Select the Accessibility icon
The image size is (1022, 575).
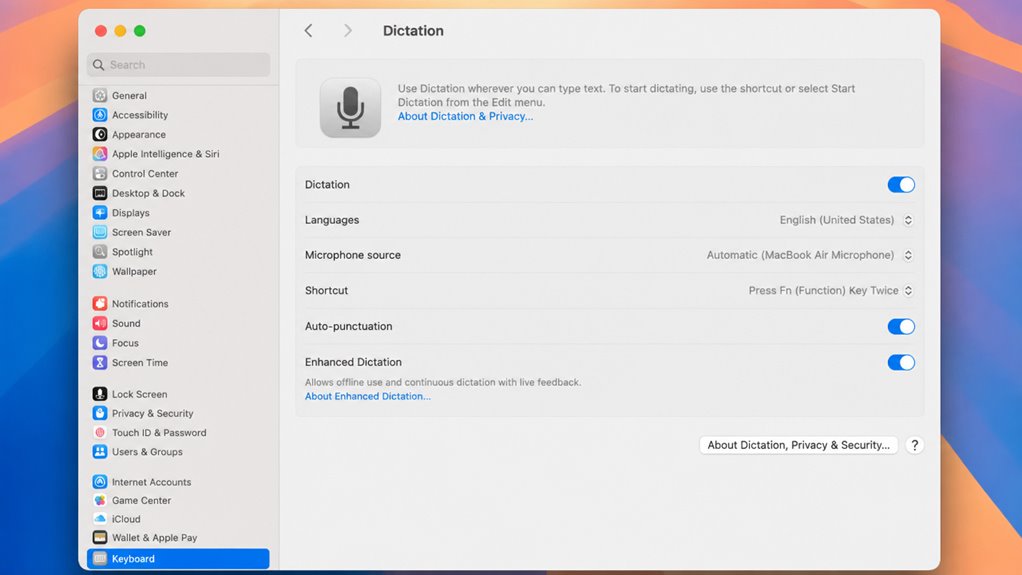(x=100, y=115)
